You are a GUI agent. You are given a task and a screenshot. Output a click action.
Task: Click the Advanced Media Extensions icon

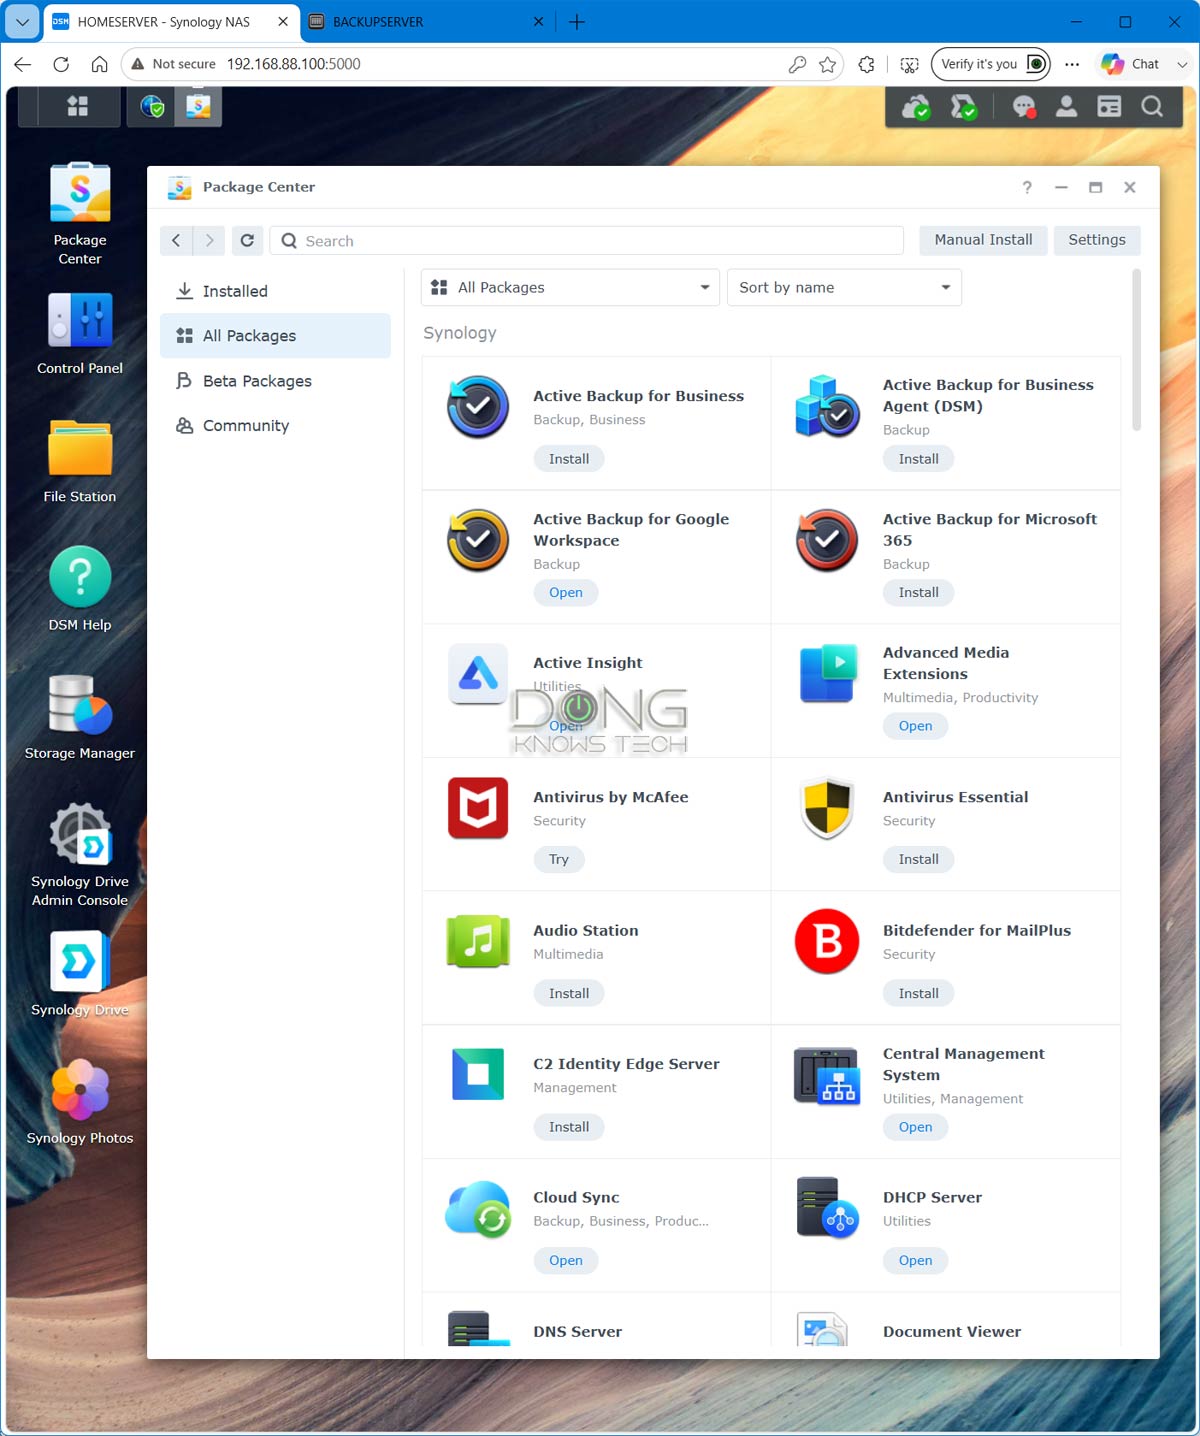click(x=828, y=674)
